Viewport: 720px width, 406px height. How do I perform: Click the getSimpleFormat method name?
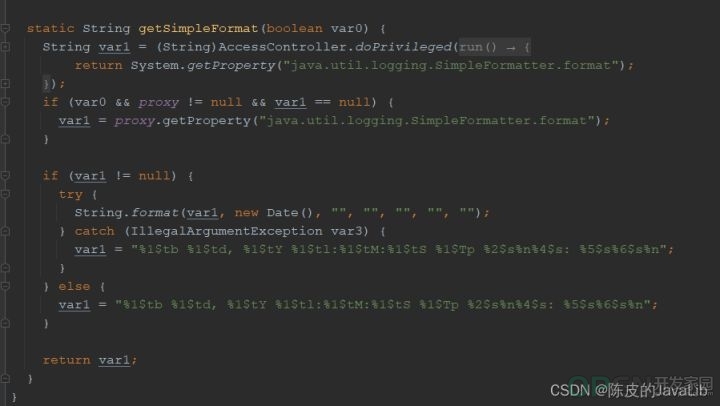click(x=198, y=28)
